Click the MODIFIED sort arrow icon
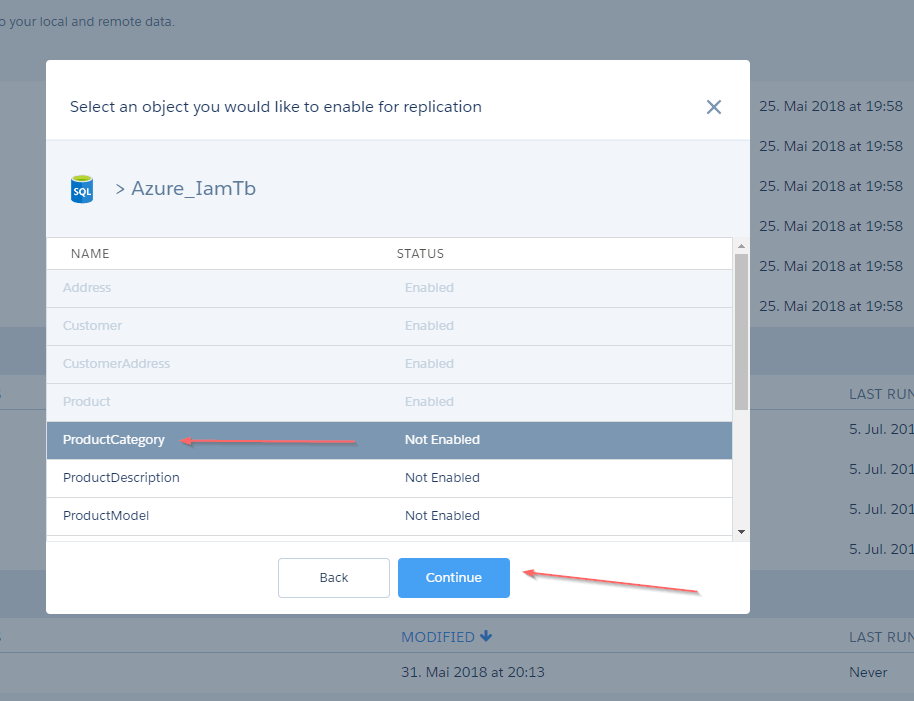 pos(486,636)
